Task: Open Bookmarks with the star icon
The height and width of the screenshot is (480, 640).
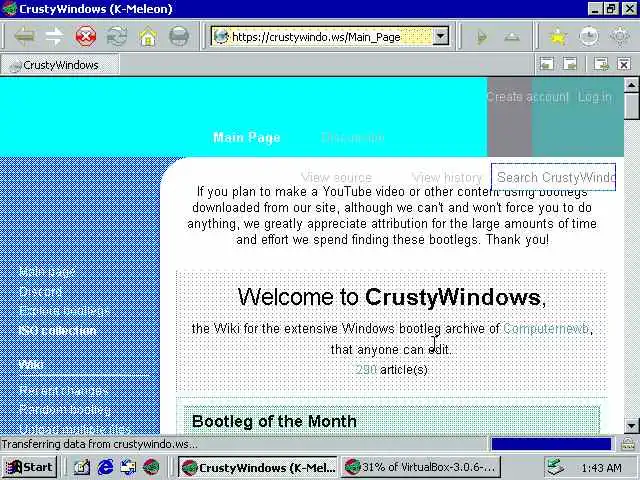Action: [558, 37]
